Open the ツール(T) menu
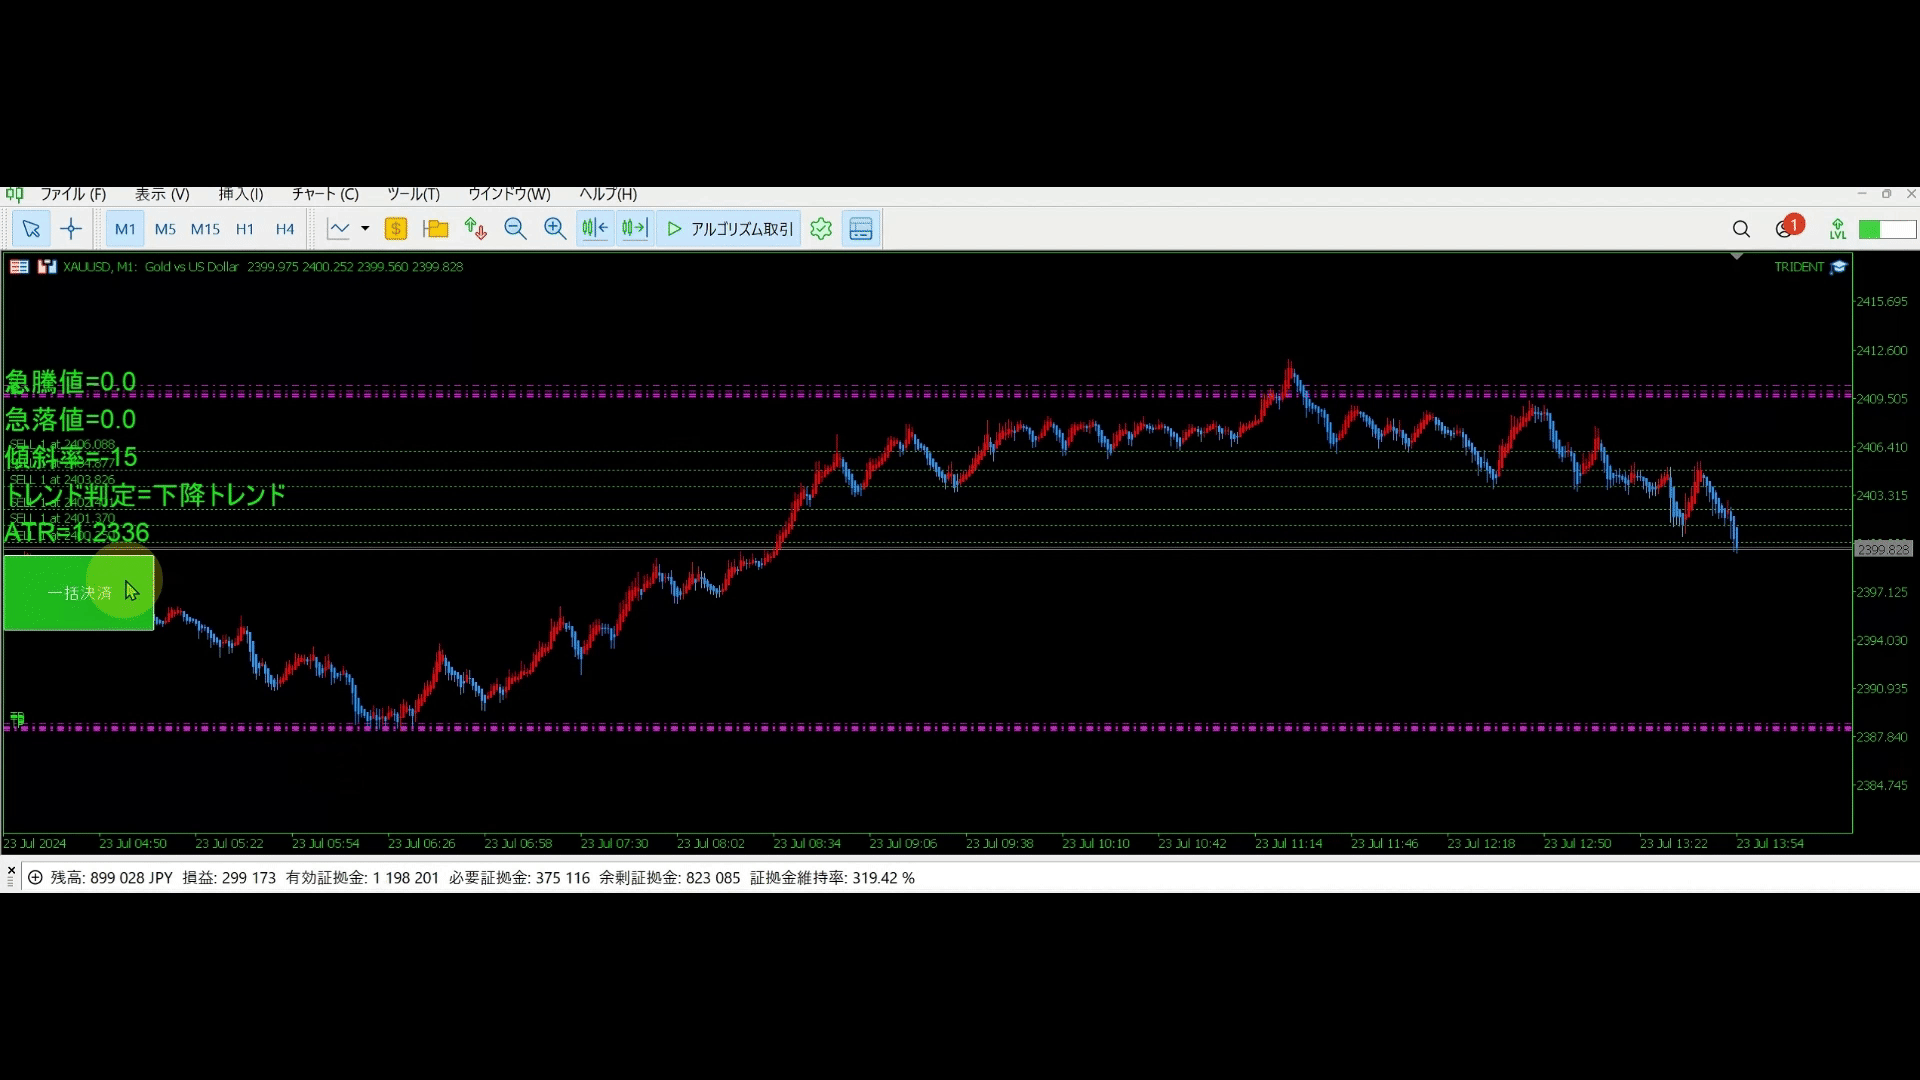Viewport: 1920px width, 1080px height. (413, 194)
